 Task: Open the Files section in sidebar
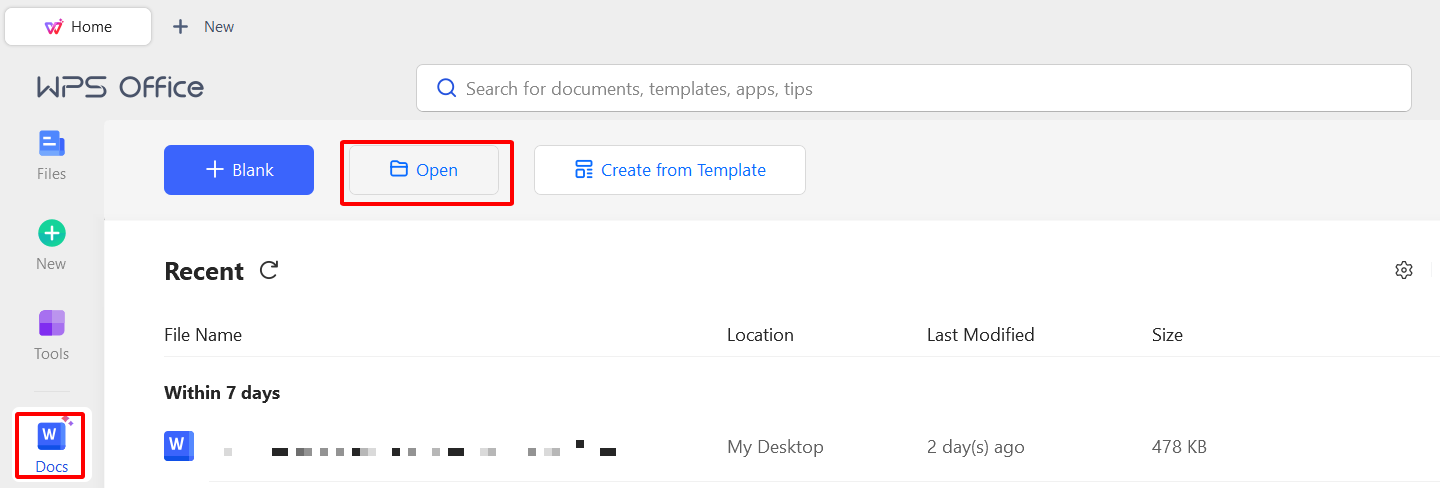[52, 155]
